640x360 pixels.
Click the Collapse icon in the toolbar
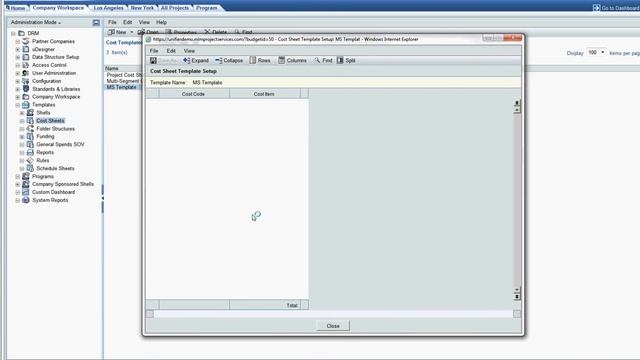[218, 60]
